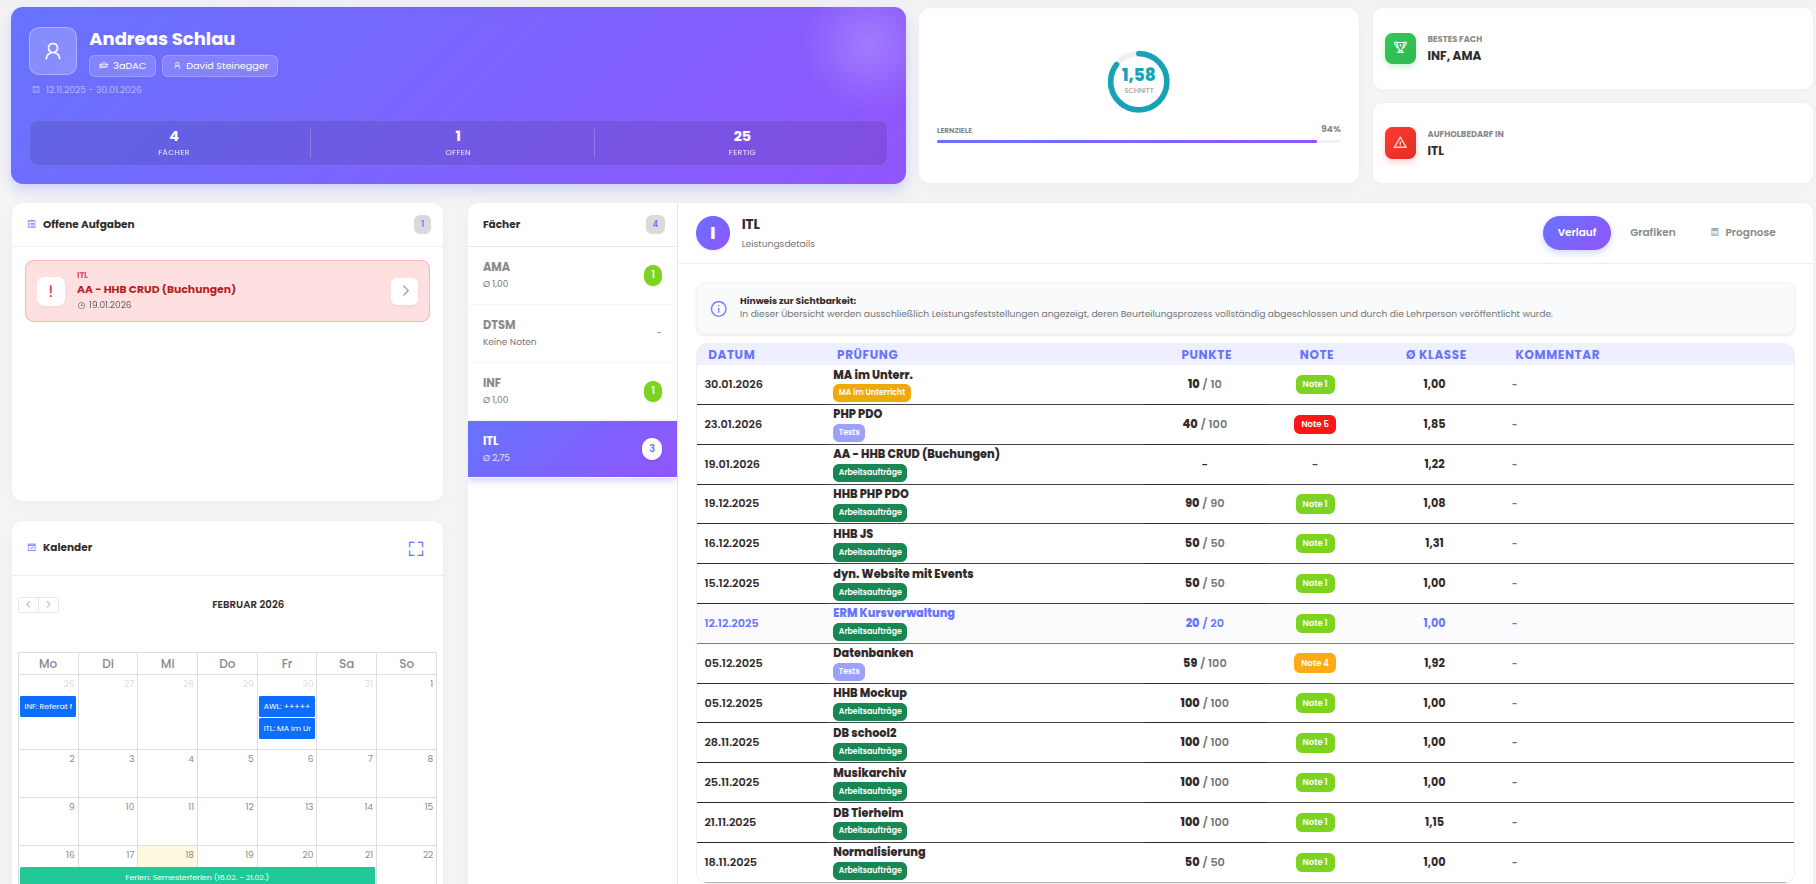This screenshot has height=884, width=1816.
Task: Click the red Note 5 badge
Action: (x=1315, y=424)
